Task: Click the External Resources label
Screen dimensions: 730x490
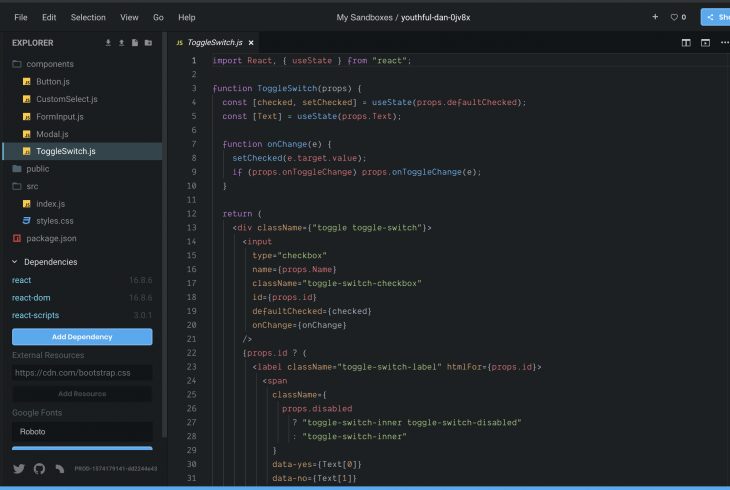Action: coord(48,355)
